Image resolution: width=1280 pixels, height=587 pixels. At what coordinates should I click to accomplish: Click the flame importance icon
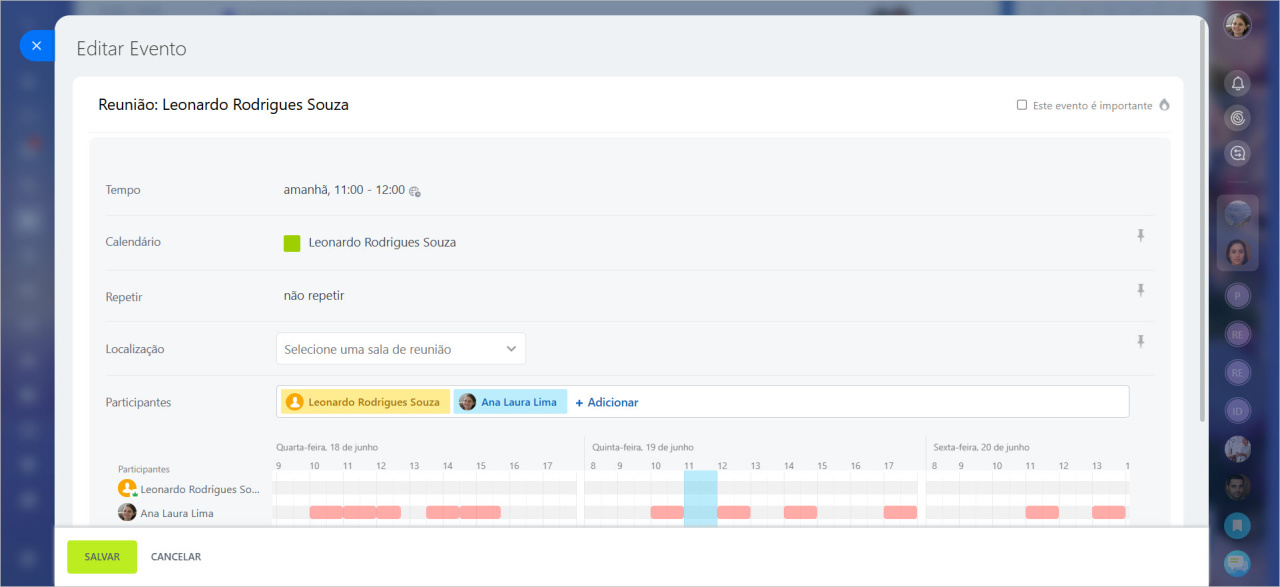[x=1164, y=105]
